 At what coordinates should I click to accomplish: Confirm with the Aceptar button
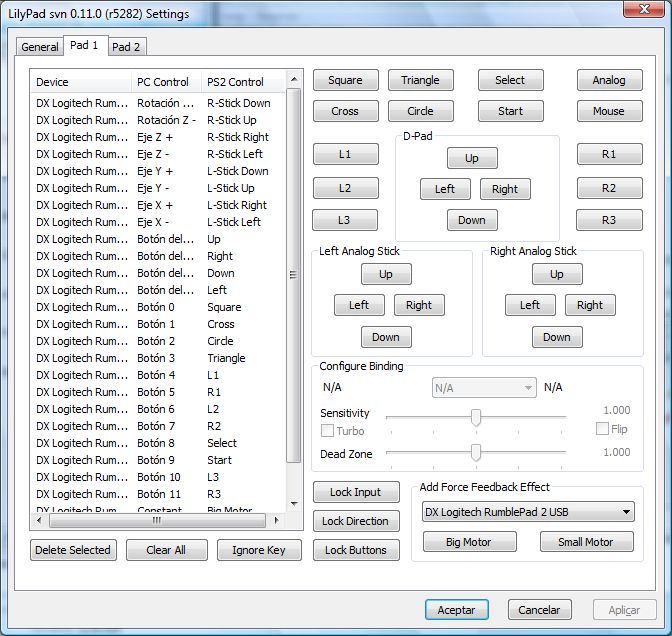[x=457, y=609]
